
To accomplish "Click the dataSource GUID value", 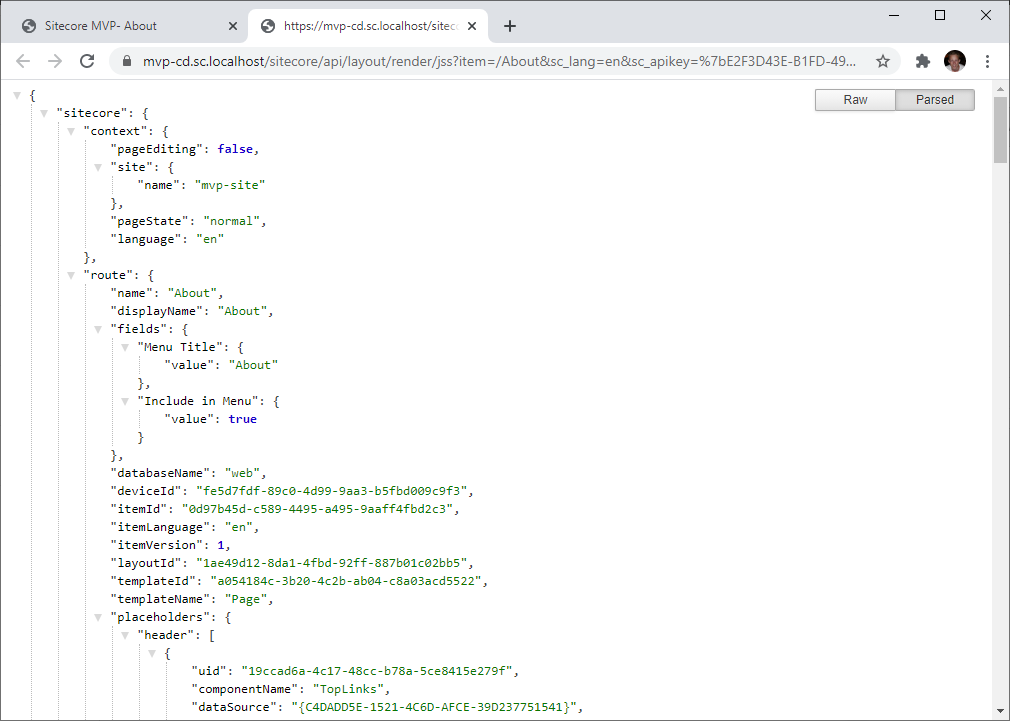I will pos(434,707).
